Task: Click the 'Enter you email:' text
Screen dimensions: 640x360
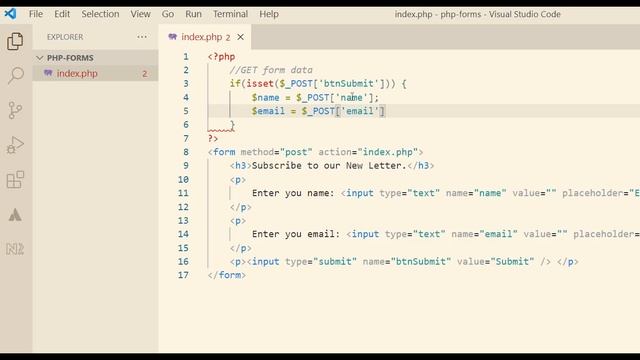Action: [296, 234]
